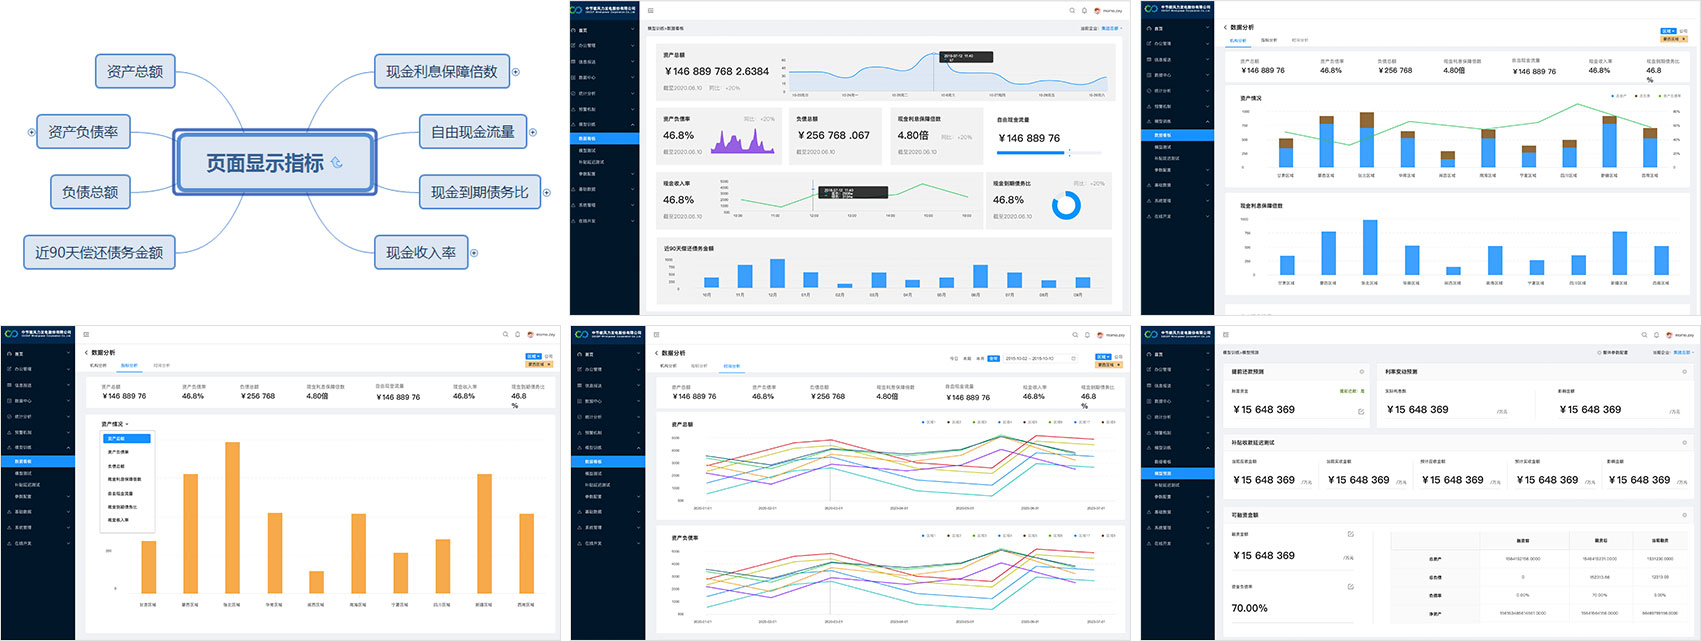Toggle the circle marker left of 资产负债率 node

tap(32, 132)
